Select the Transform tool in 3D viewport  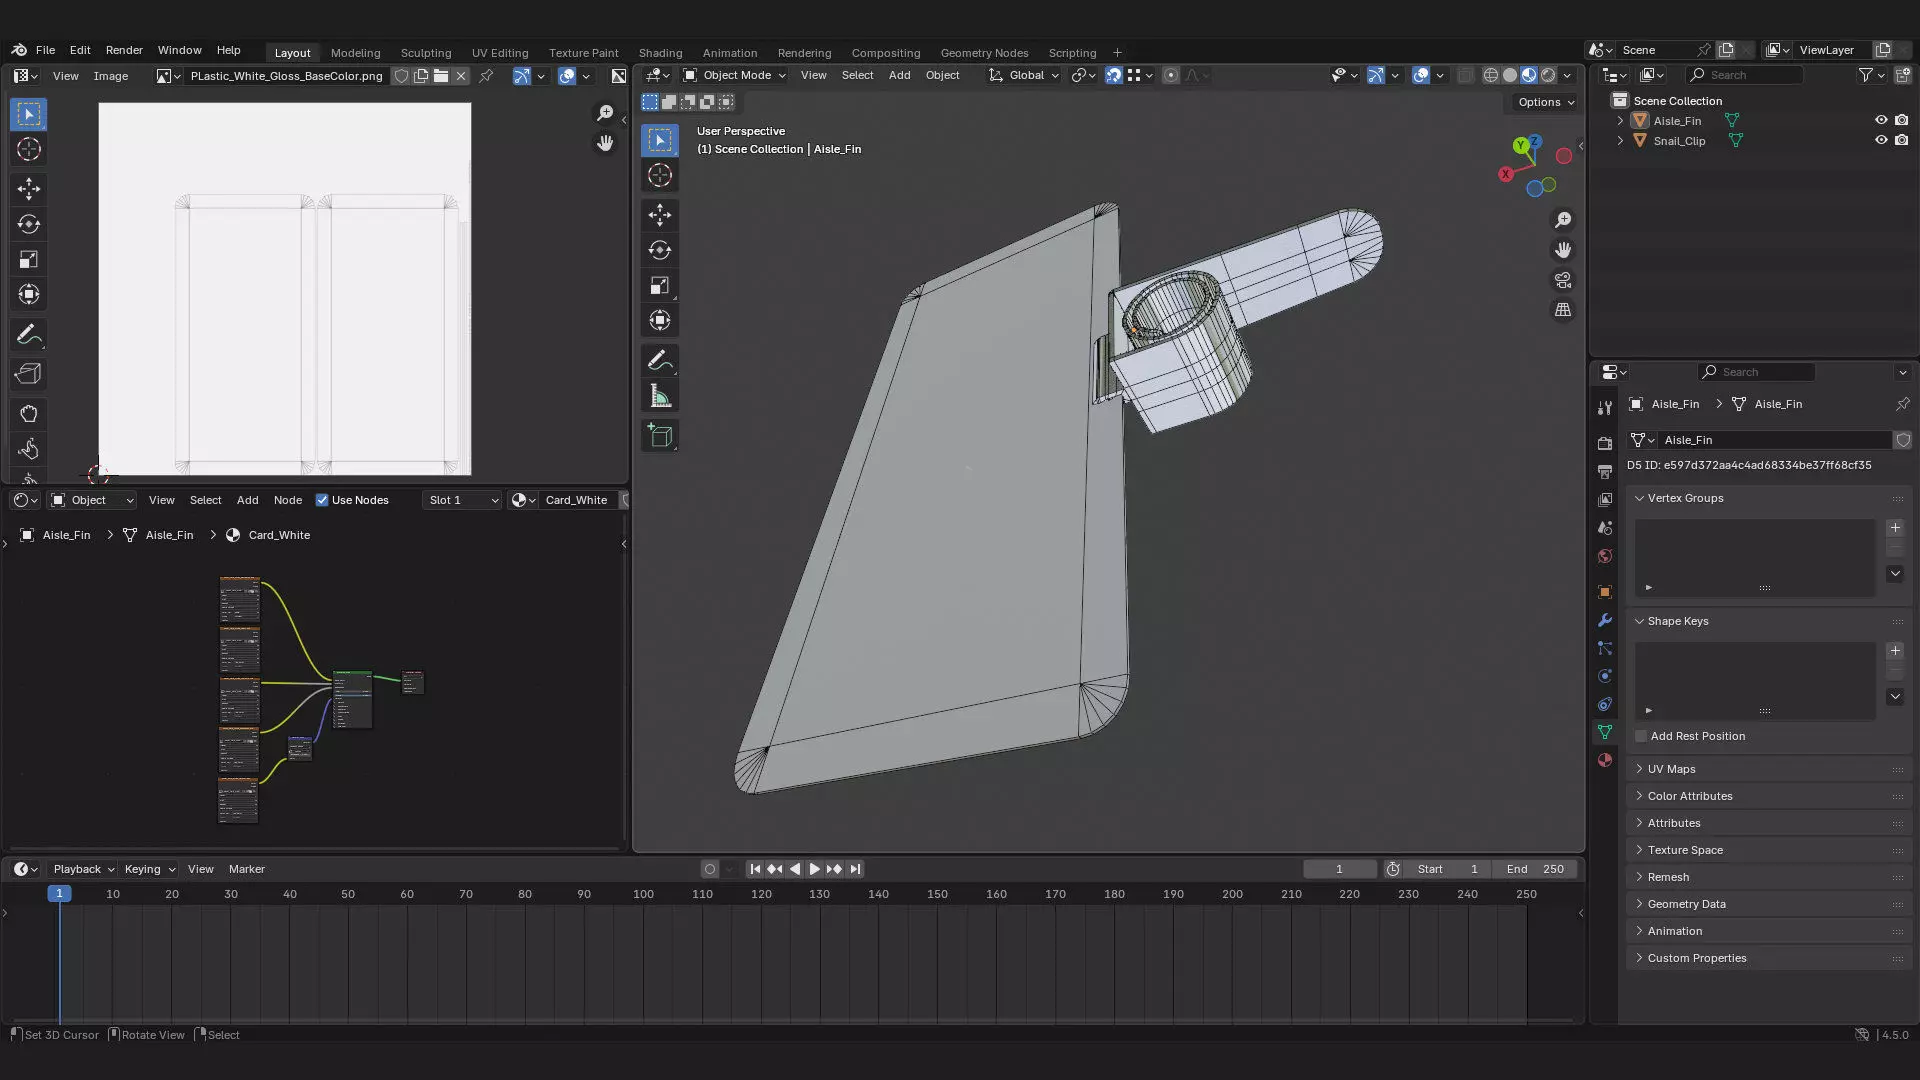660,321
